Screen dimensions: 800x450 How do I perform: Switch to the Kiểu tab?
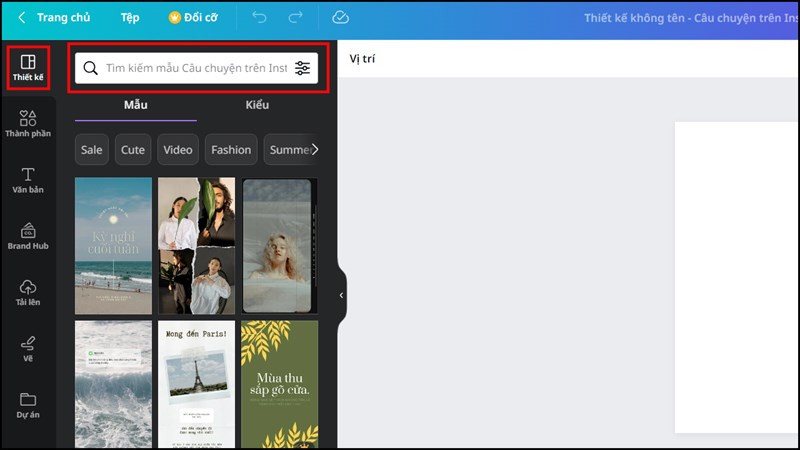257,105
